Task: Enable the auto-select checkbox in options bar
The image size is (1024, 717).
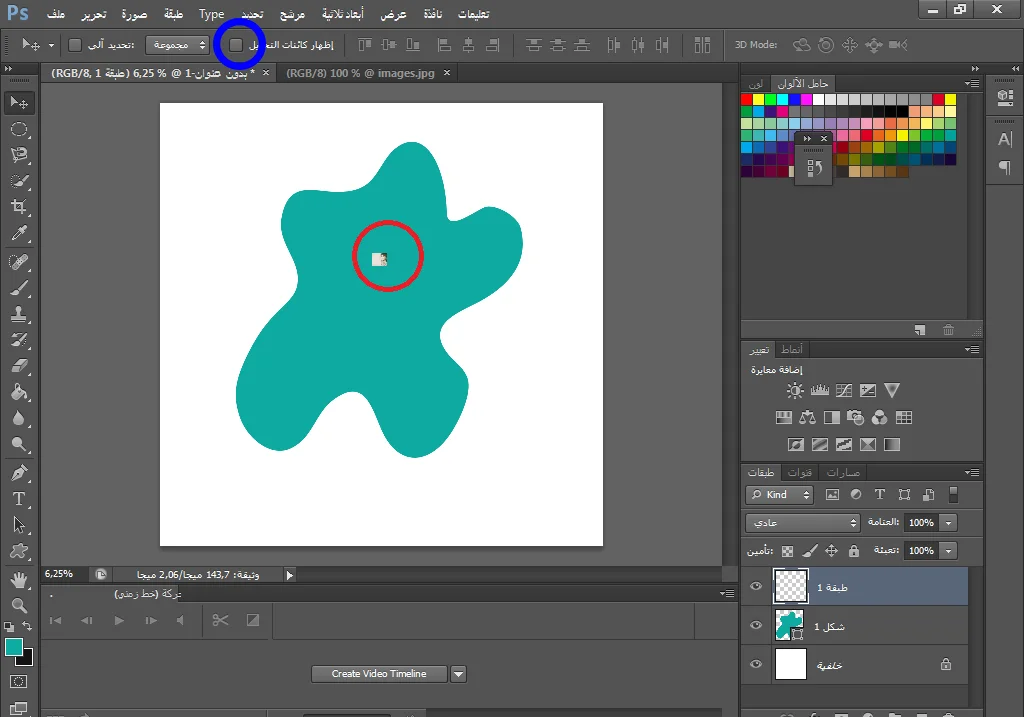Action: (75, 45)
